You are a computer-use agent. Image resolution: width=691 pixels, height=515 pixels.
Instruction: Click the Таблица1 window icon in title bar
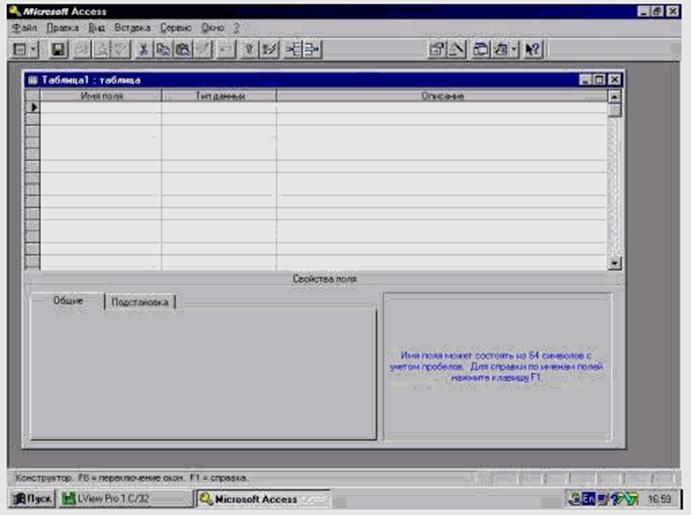point(33,80)
